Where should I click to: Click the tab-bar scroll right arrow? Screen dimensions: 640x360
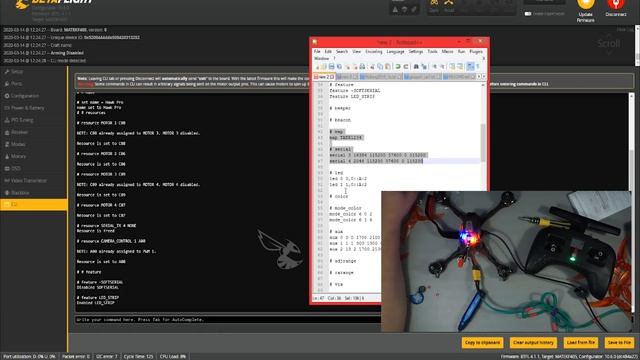[484, 77]
